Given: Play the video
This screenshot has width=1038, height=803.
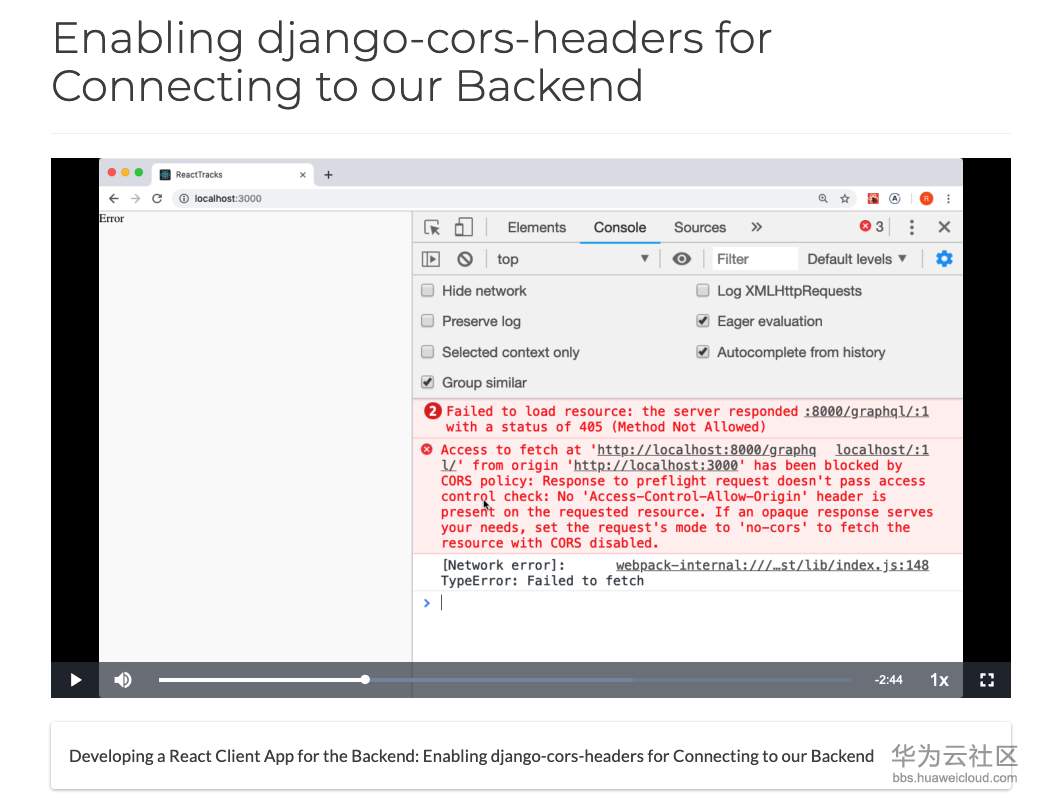Looking at the screenshot, I should point(75,680).
